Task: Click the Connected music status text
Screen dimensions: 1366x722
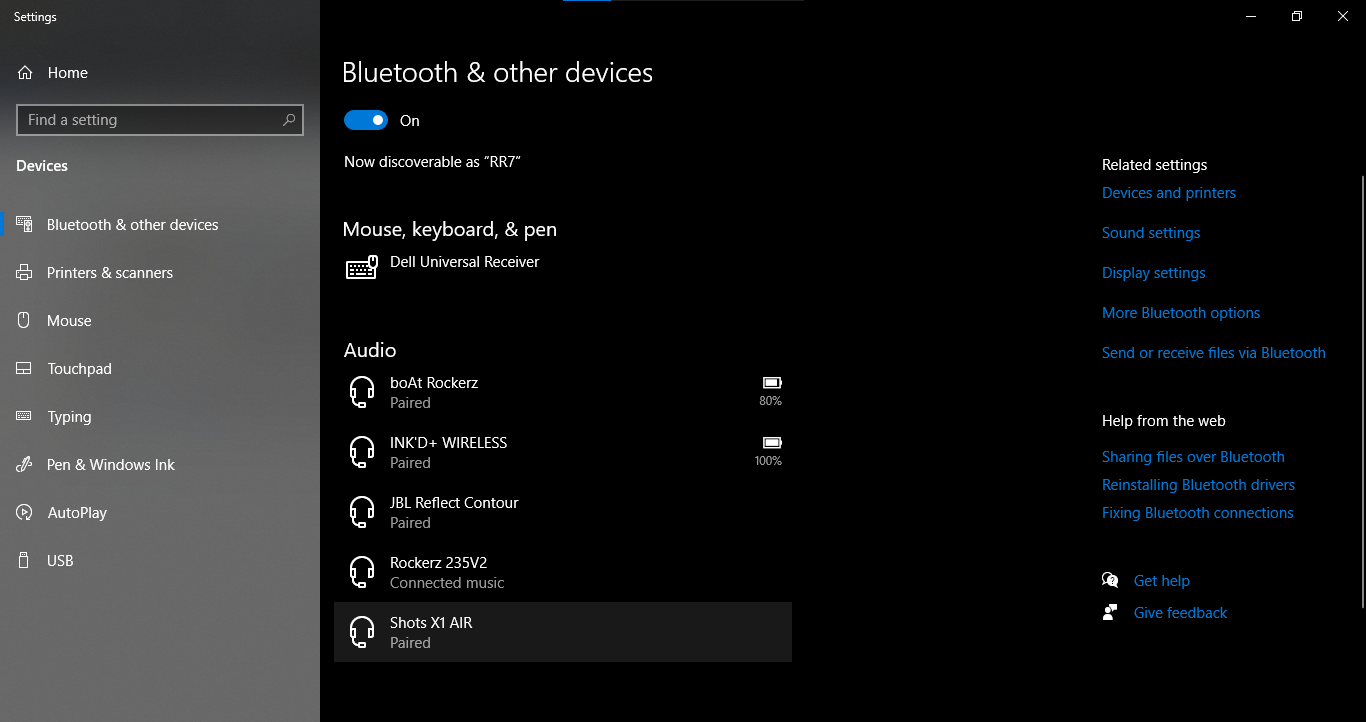Action: point(447,583)
